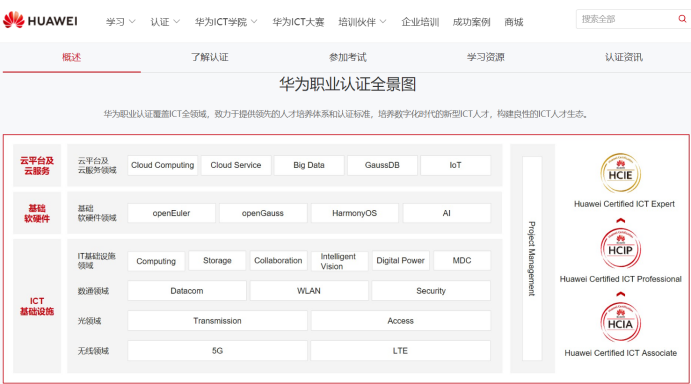Open the 华为ICT大赛 menu item
Viewport: 691px width, 384px height.
pyautogui.click(x=298, y=22)
